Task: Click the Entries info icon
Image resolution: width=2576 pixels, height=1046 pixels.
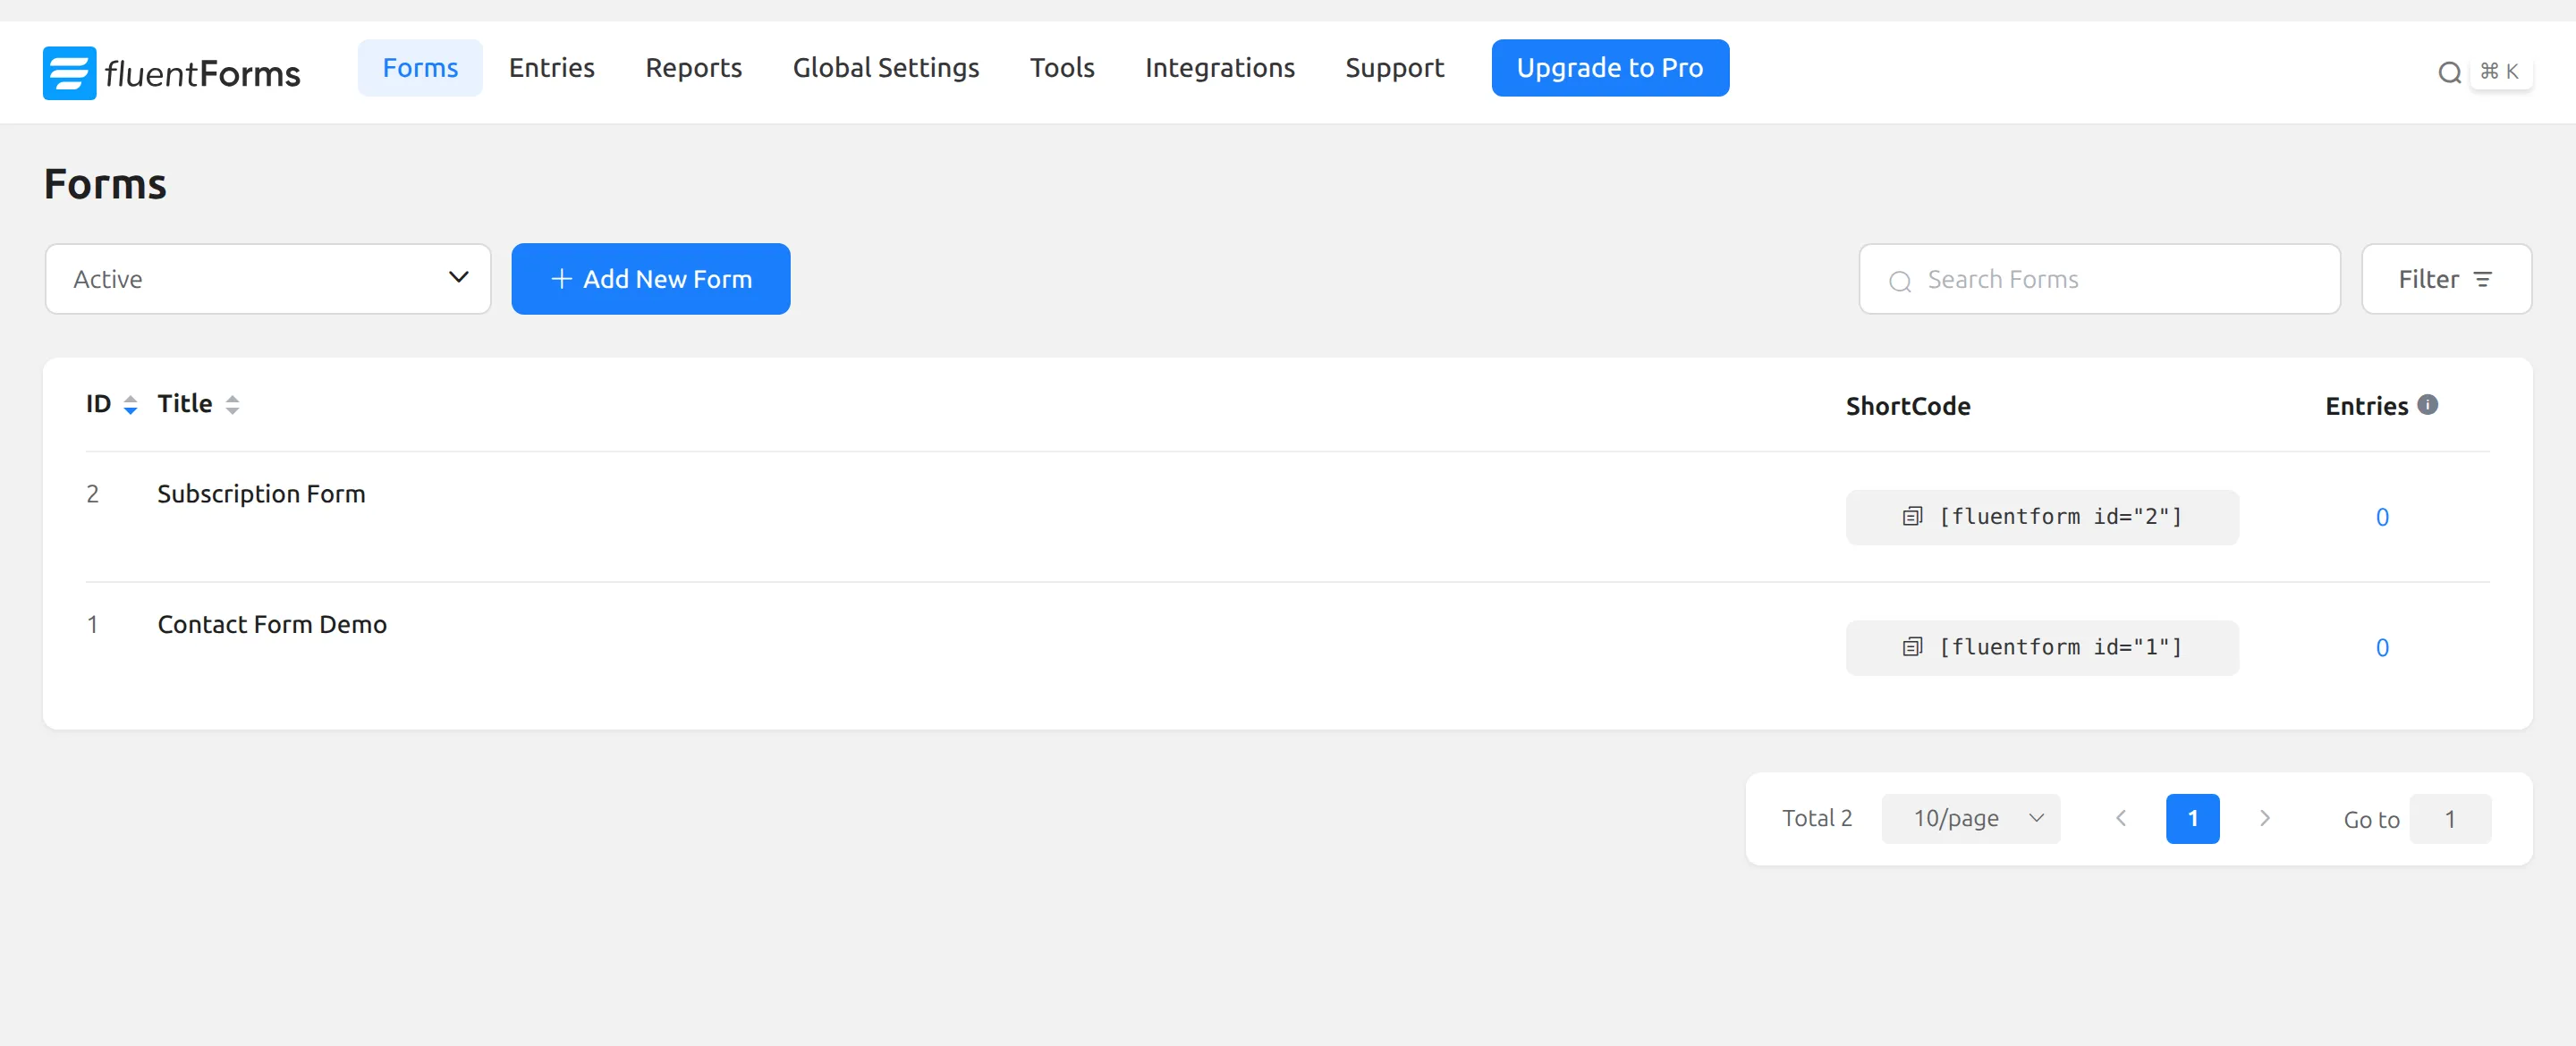Action: point(2428,404)
